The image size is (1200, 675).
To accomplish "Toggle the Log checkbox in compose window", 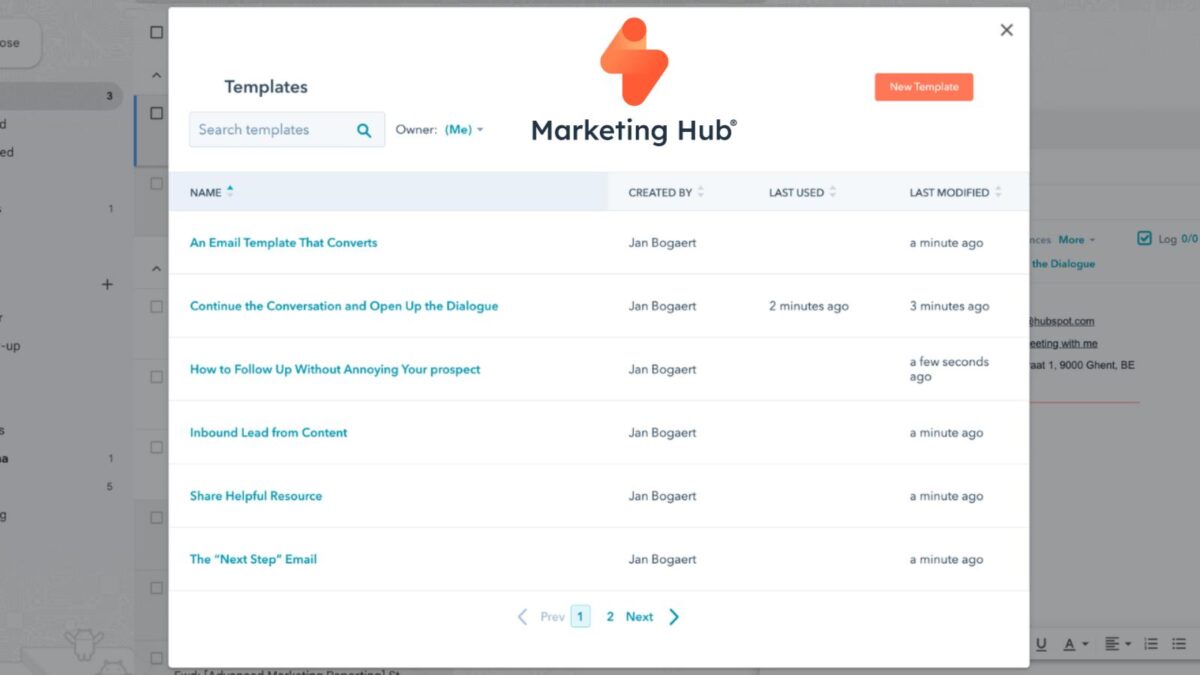I will point(1145,238).
